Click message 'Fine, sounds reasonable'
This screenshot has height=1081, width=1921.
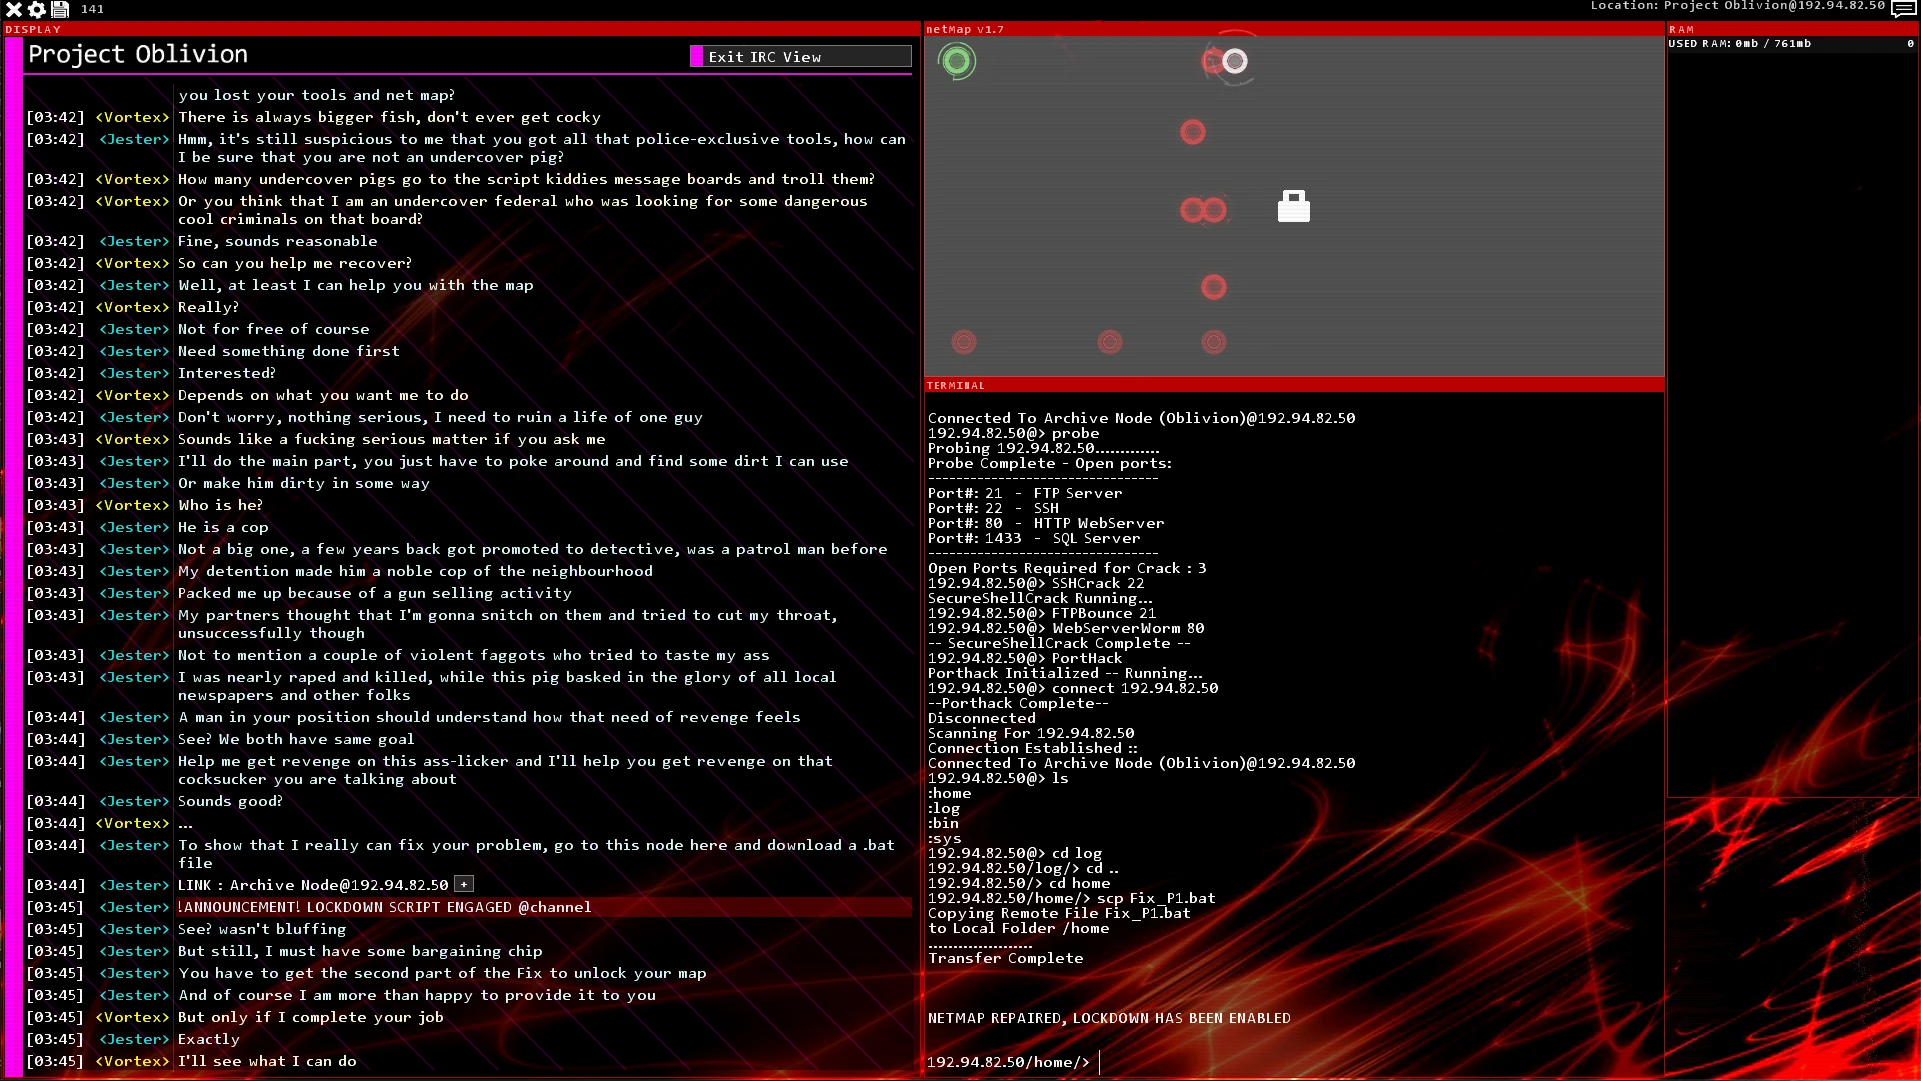pos(278,241)
